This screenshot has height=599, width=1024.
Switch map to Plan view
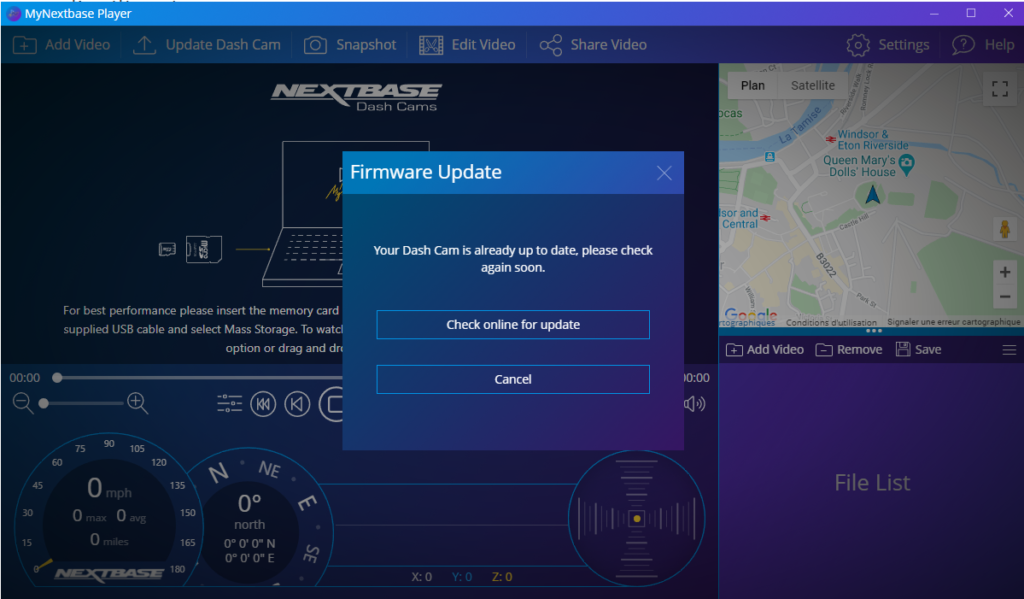tap(752, 86)
